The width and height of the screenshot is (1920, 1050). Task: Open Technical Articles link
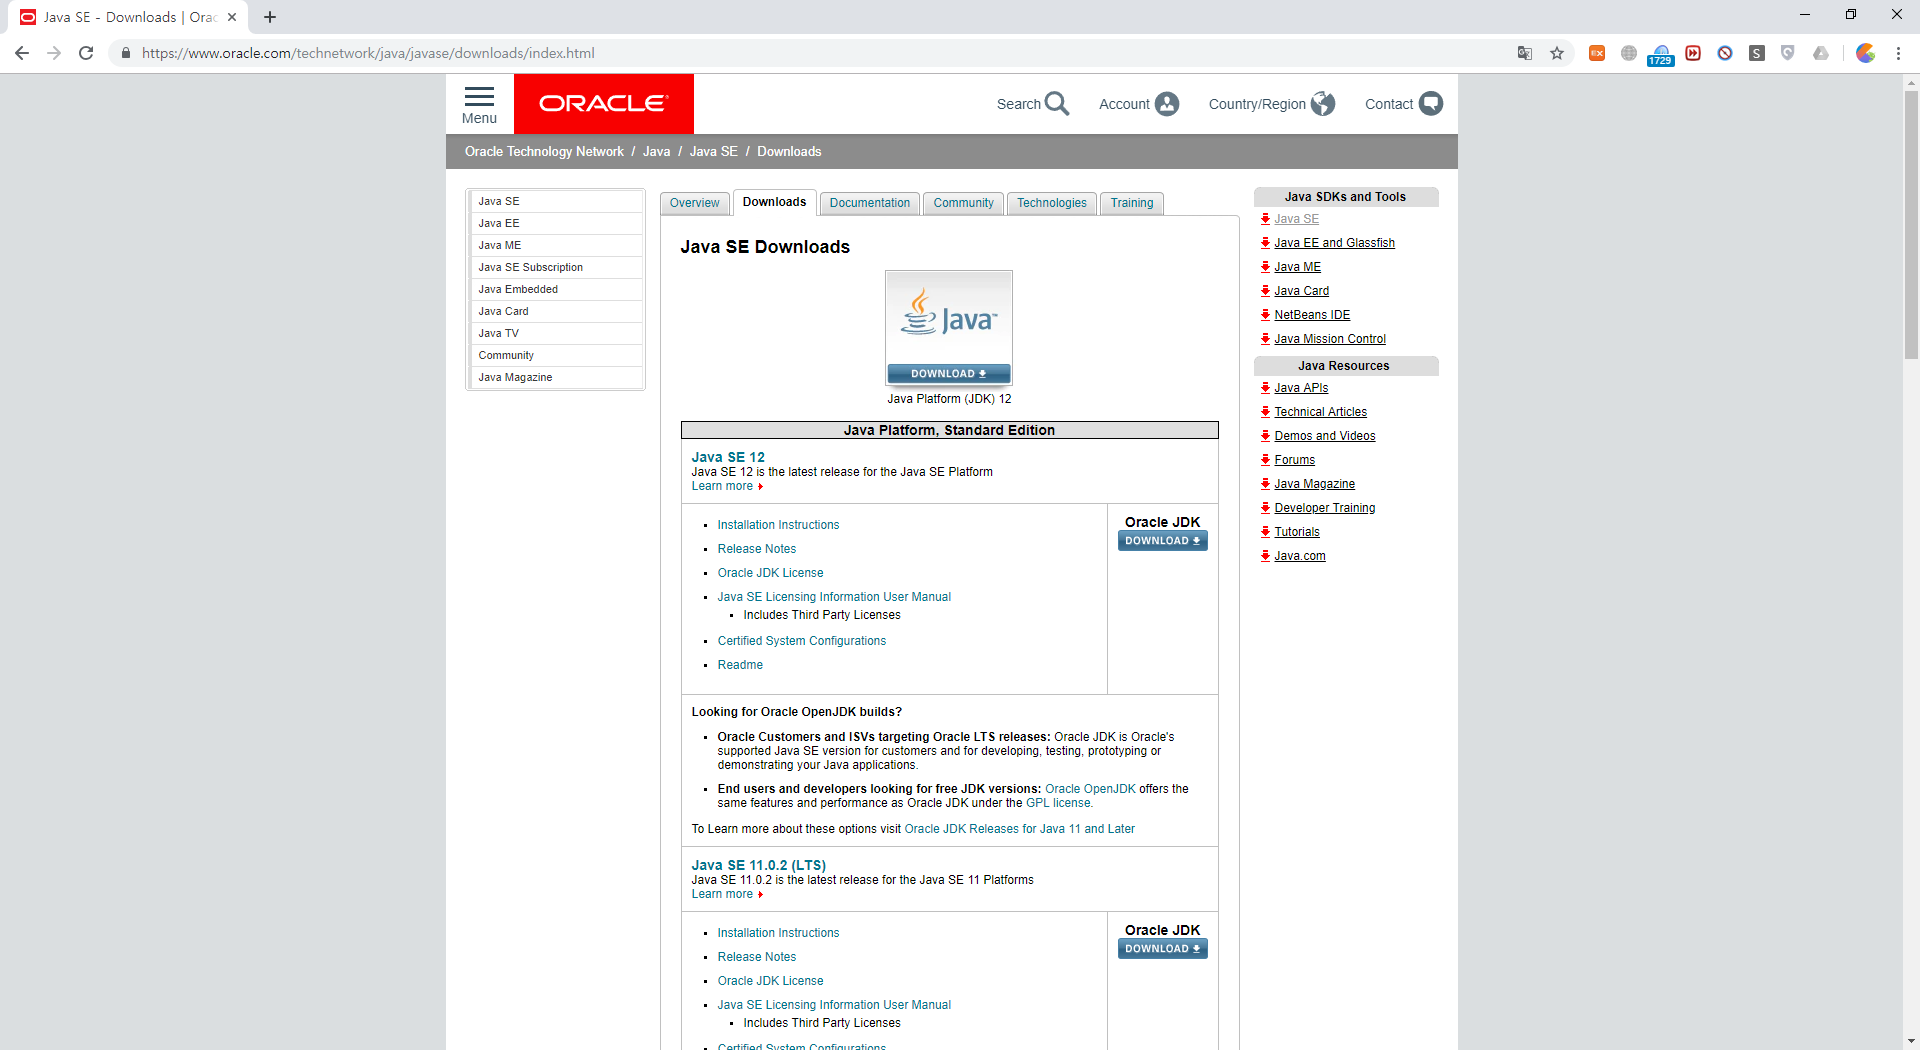[x=1320, y=412]
